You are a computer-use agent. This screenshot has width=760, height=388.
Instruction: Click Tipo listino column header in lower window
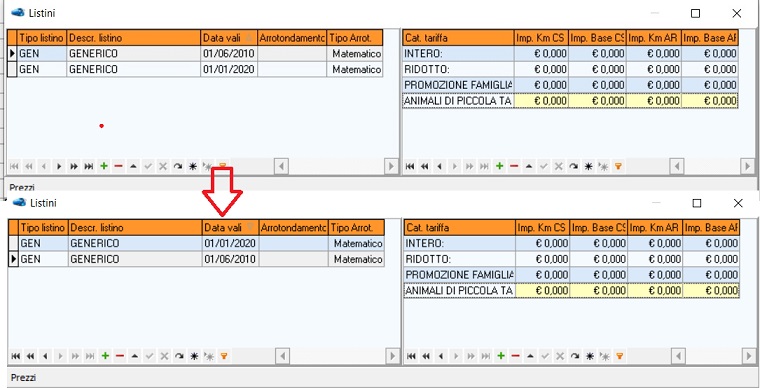(x=44, y=228)
